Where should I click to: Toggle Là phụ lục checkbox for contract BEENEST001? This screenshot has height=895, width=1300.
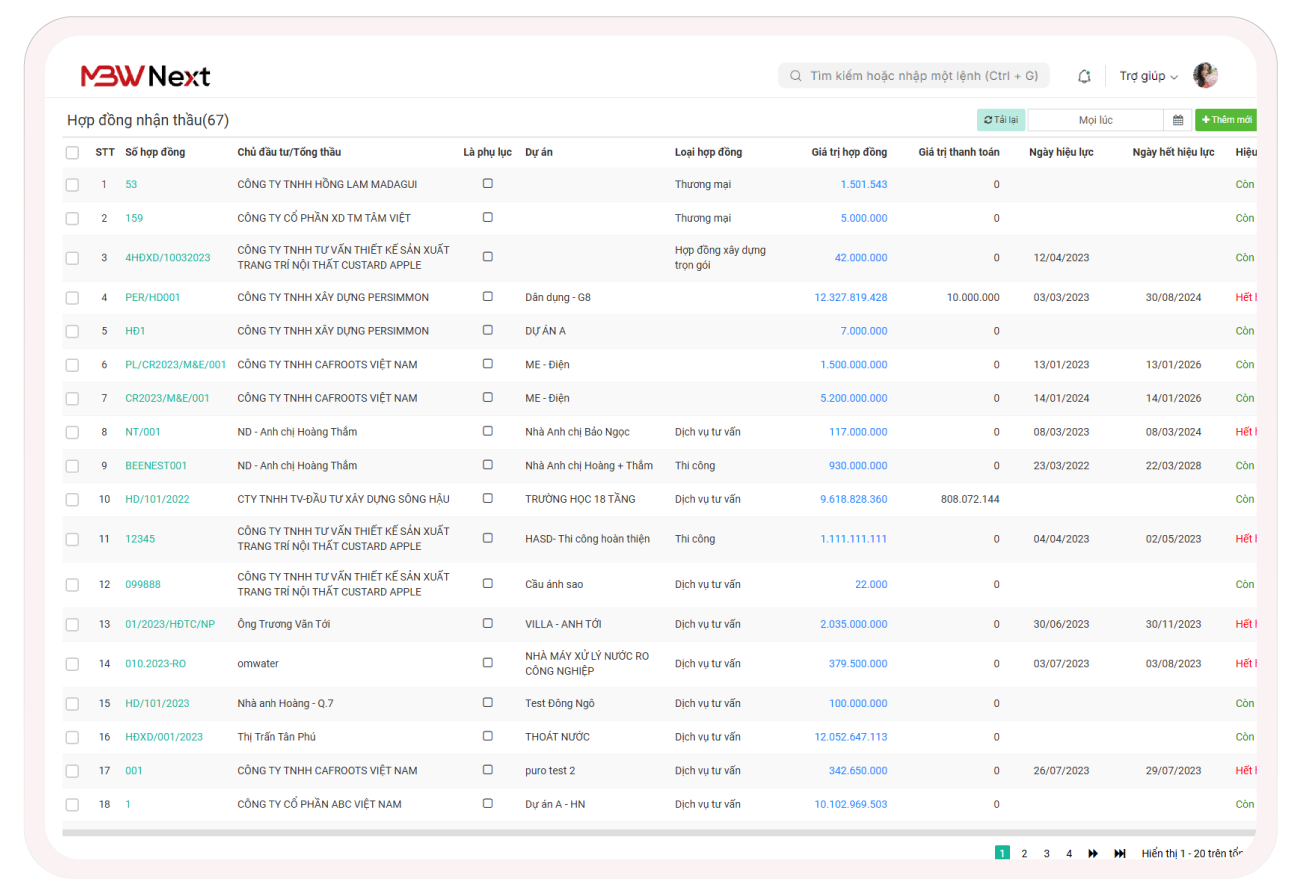(x=488, y=465)
